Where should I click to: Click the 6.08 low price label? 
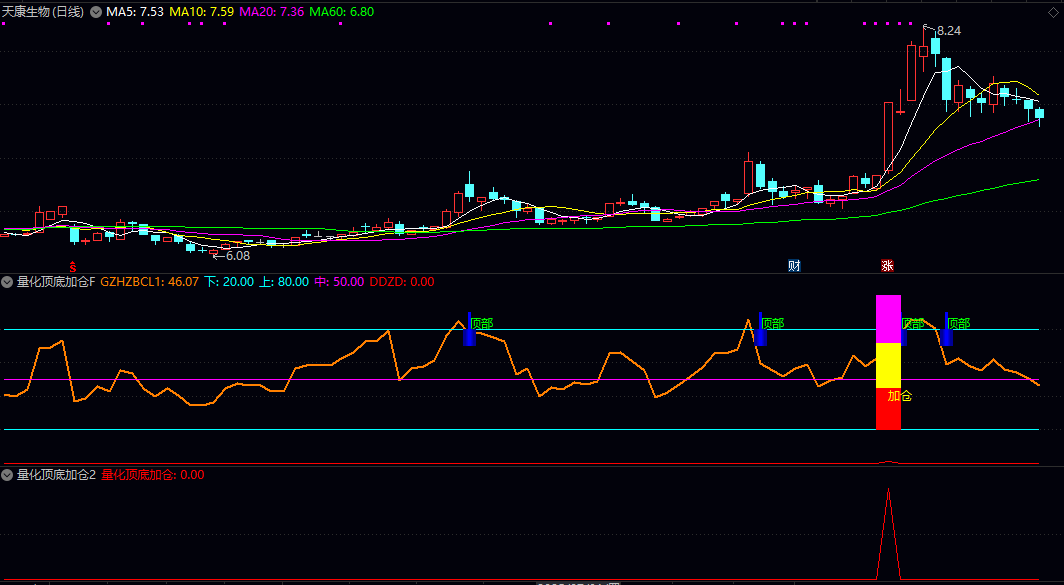click(x=236, y=256)
